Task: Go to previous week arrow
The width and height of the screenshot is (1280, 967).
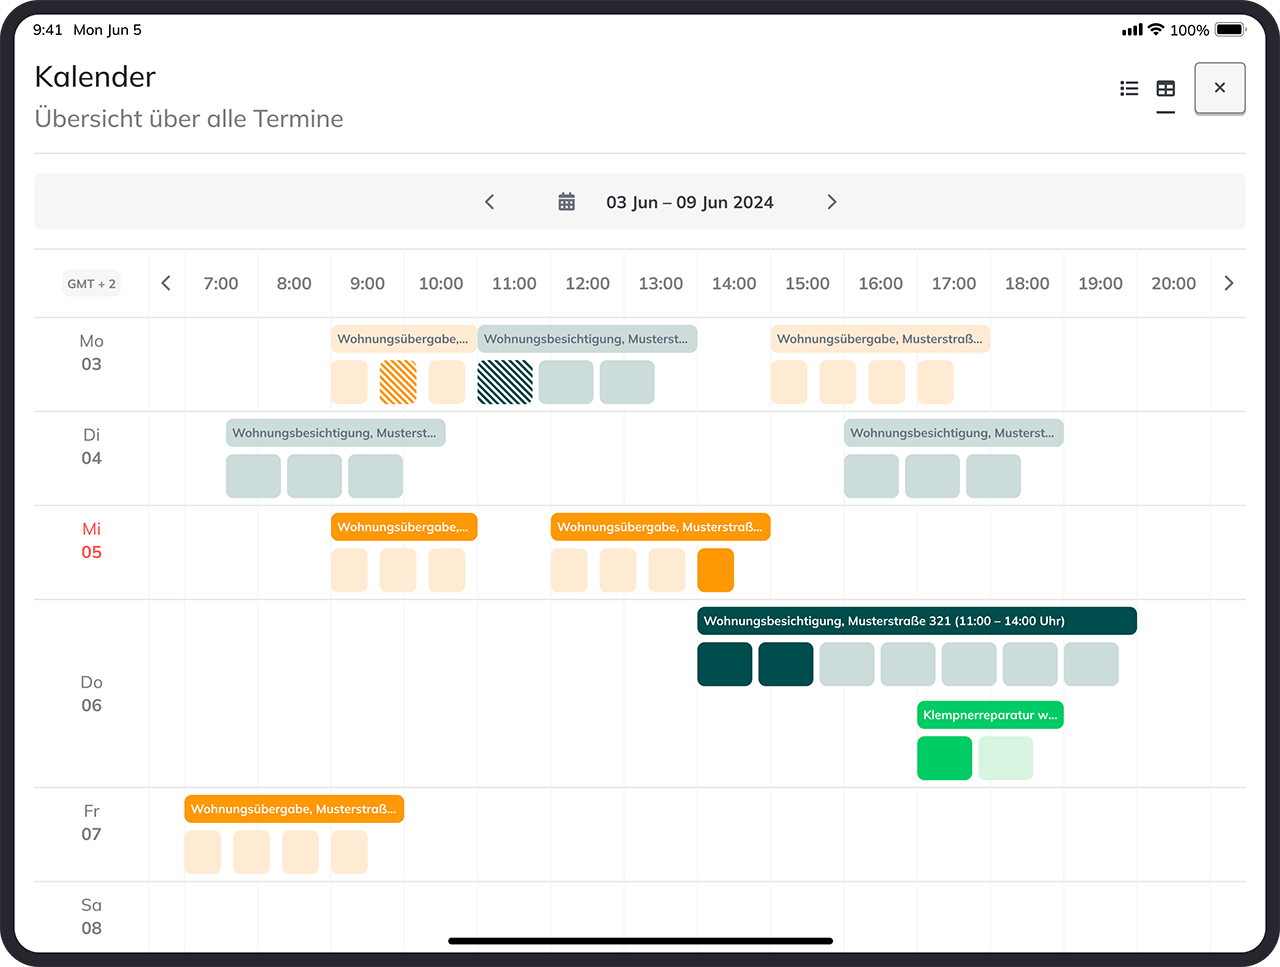Action: point(489,202)
